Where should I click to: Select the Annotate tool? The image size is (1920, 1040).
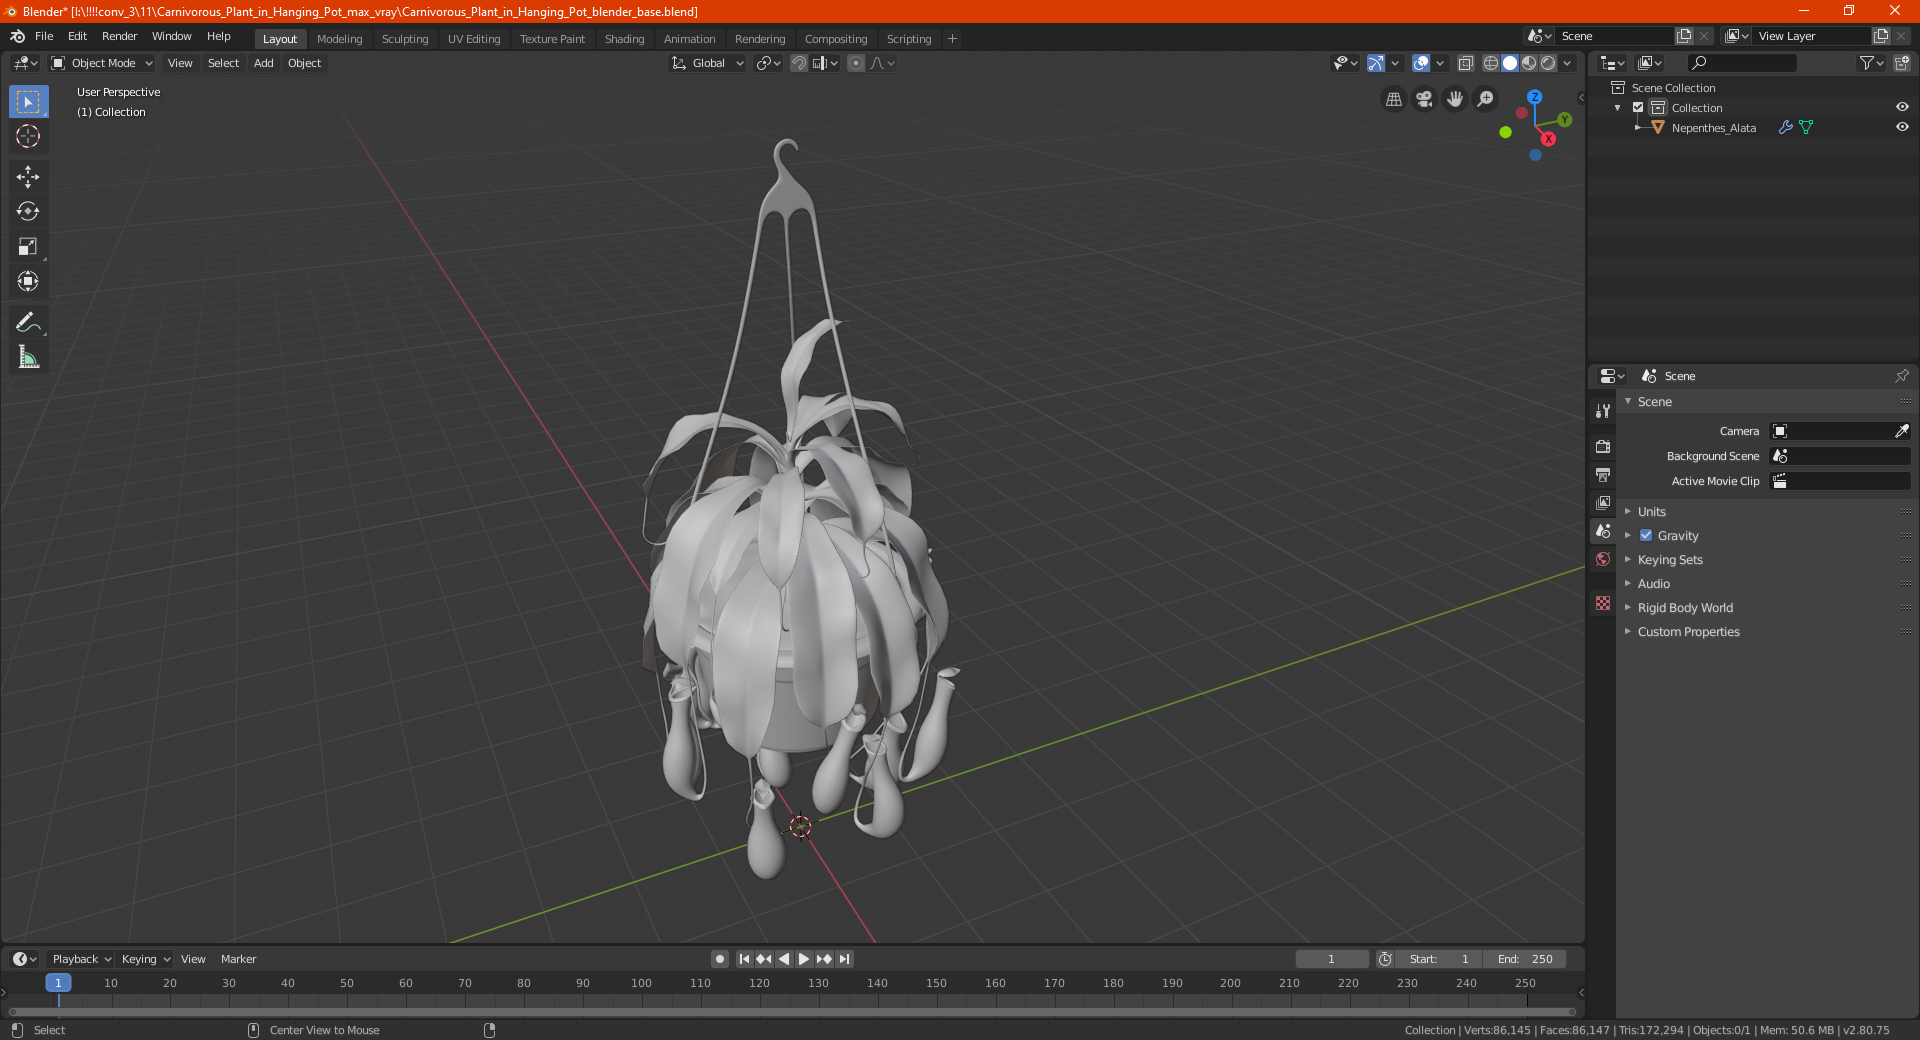28,322
